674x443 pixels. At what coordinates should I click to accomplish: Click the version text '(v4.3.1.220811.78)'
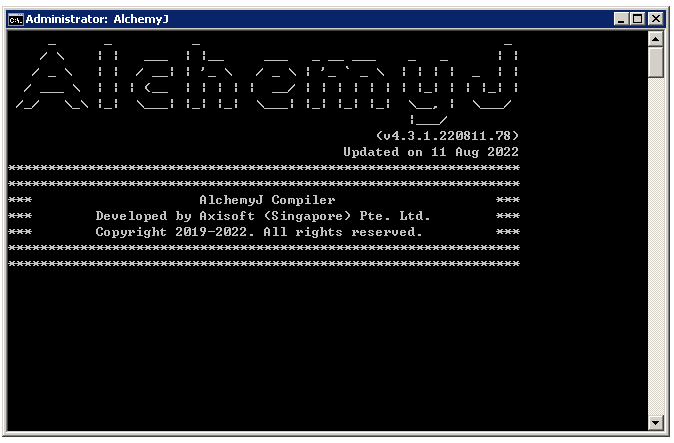click(x=447, y=136)
